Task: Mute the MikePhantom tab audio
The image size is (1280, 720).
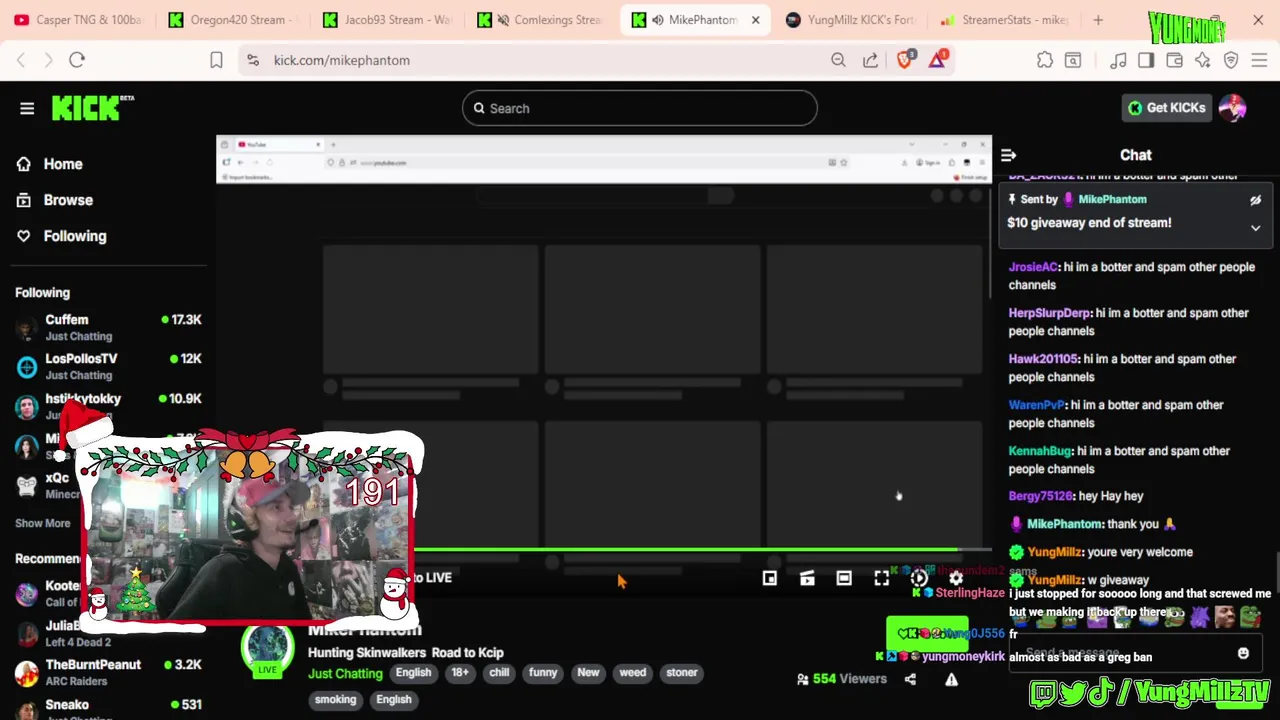Action: coord(657,20)
